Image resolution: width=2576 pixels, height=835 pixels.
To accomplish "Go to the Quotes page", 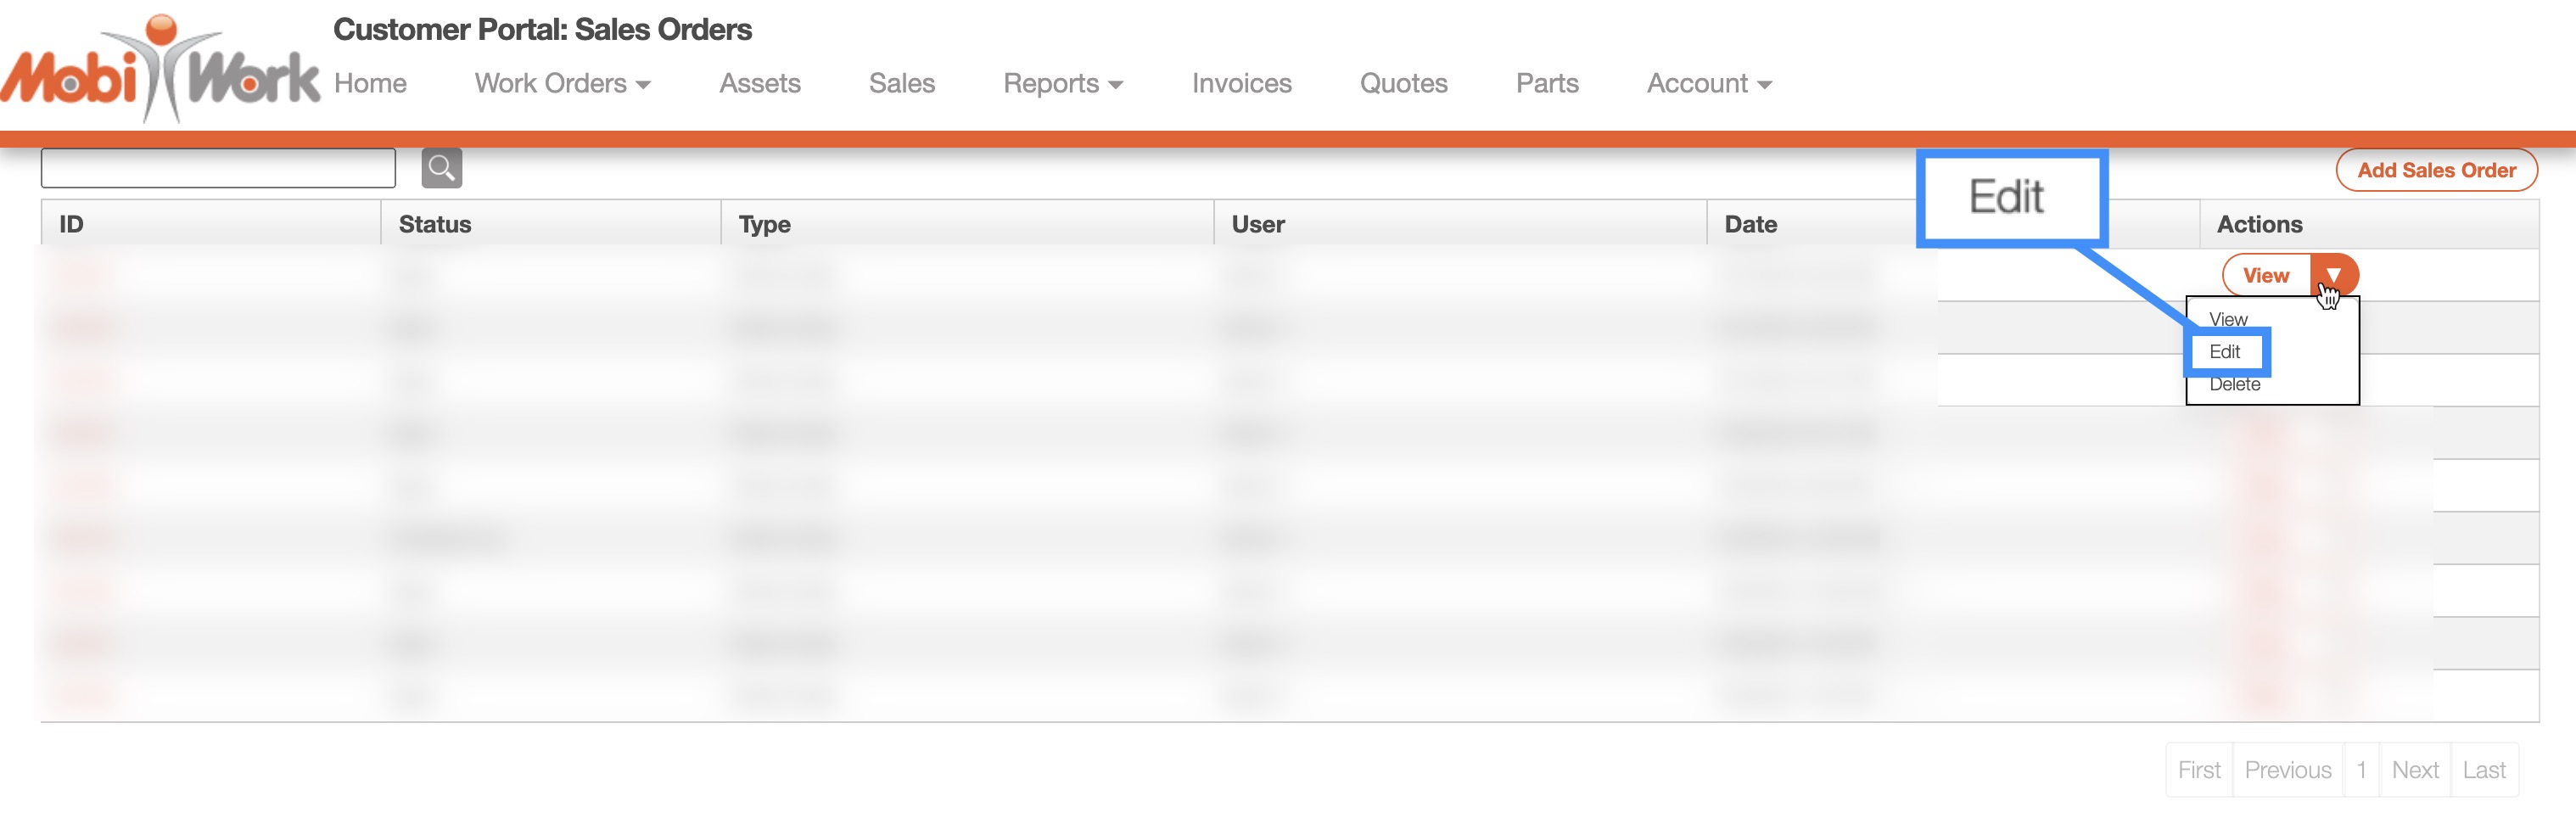I will [1403, 84].
